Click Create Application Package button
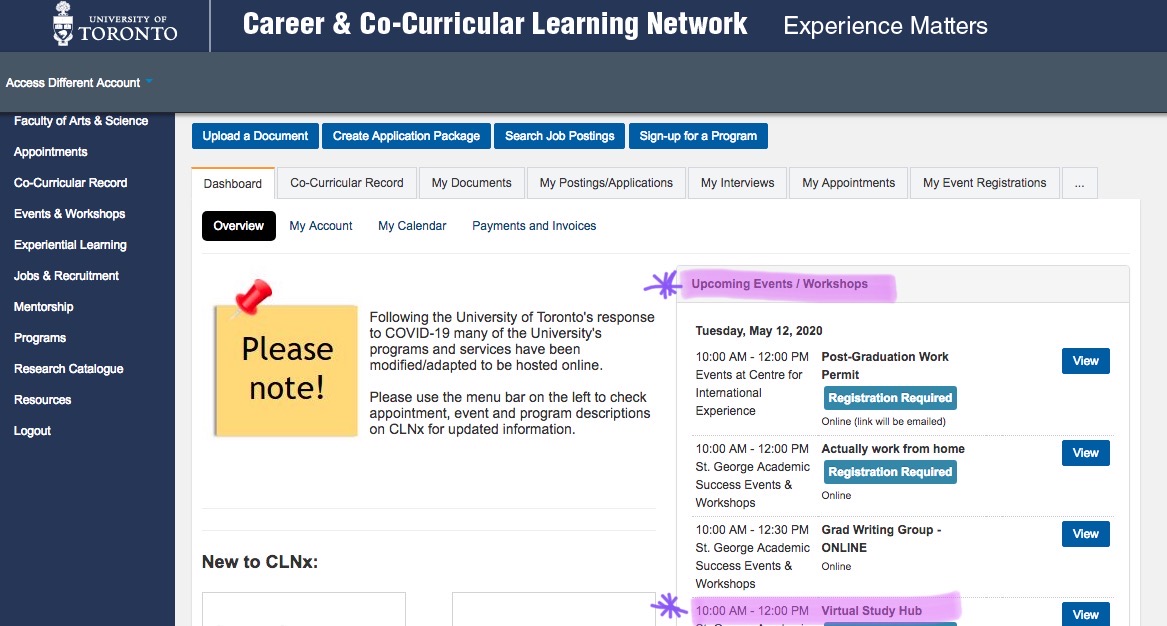 pos(406,136)
